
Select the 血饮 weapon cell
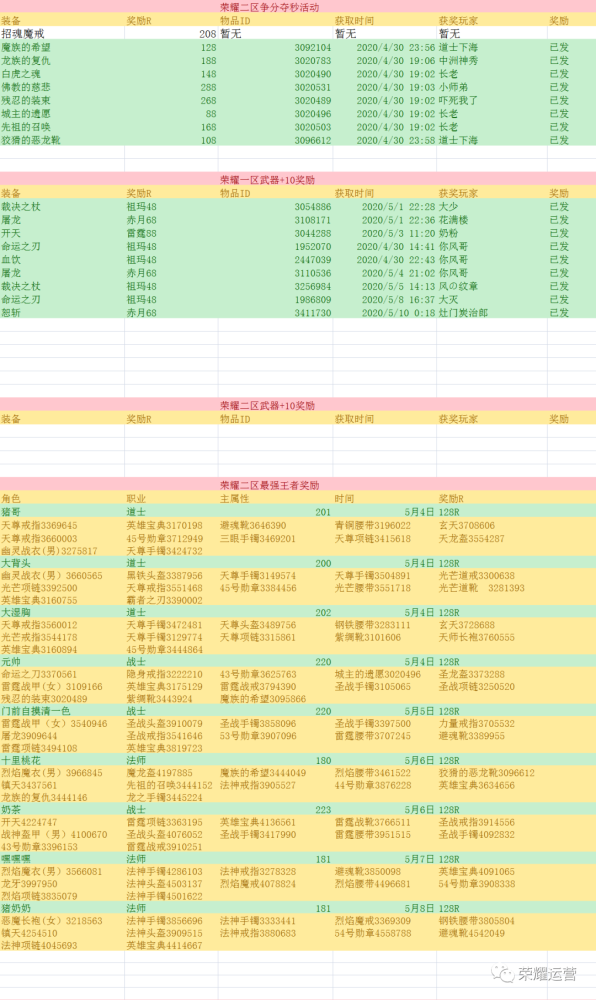point(11,260)
